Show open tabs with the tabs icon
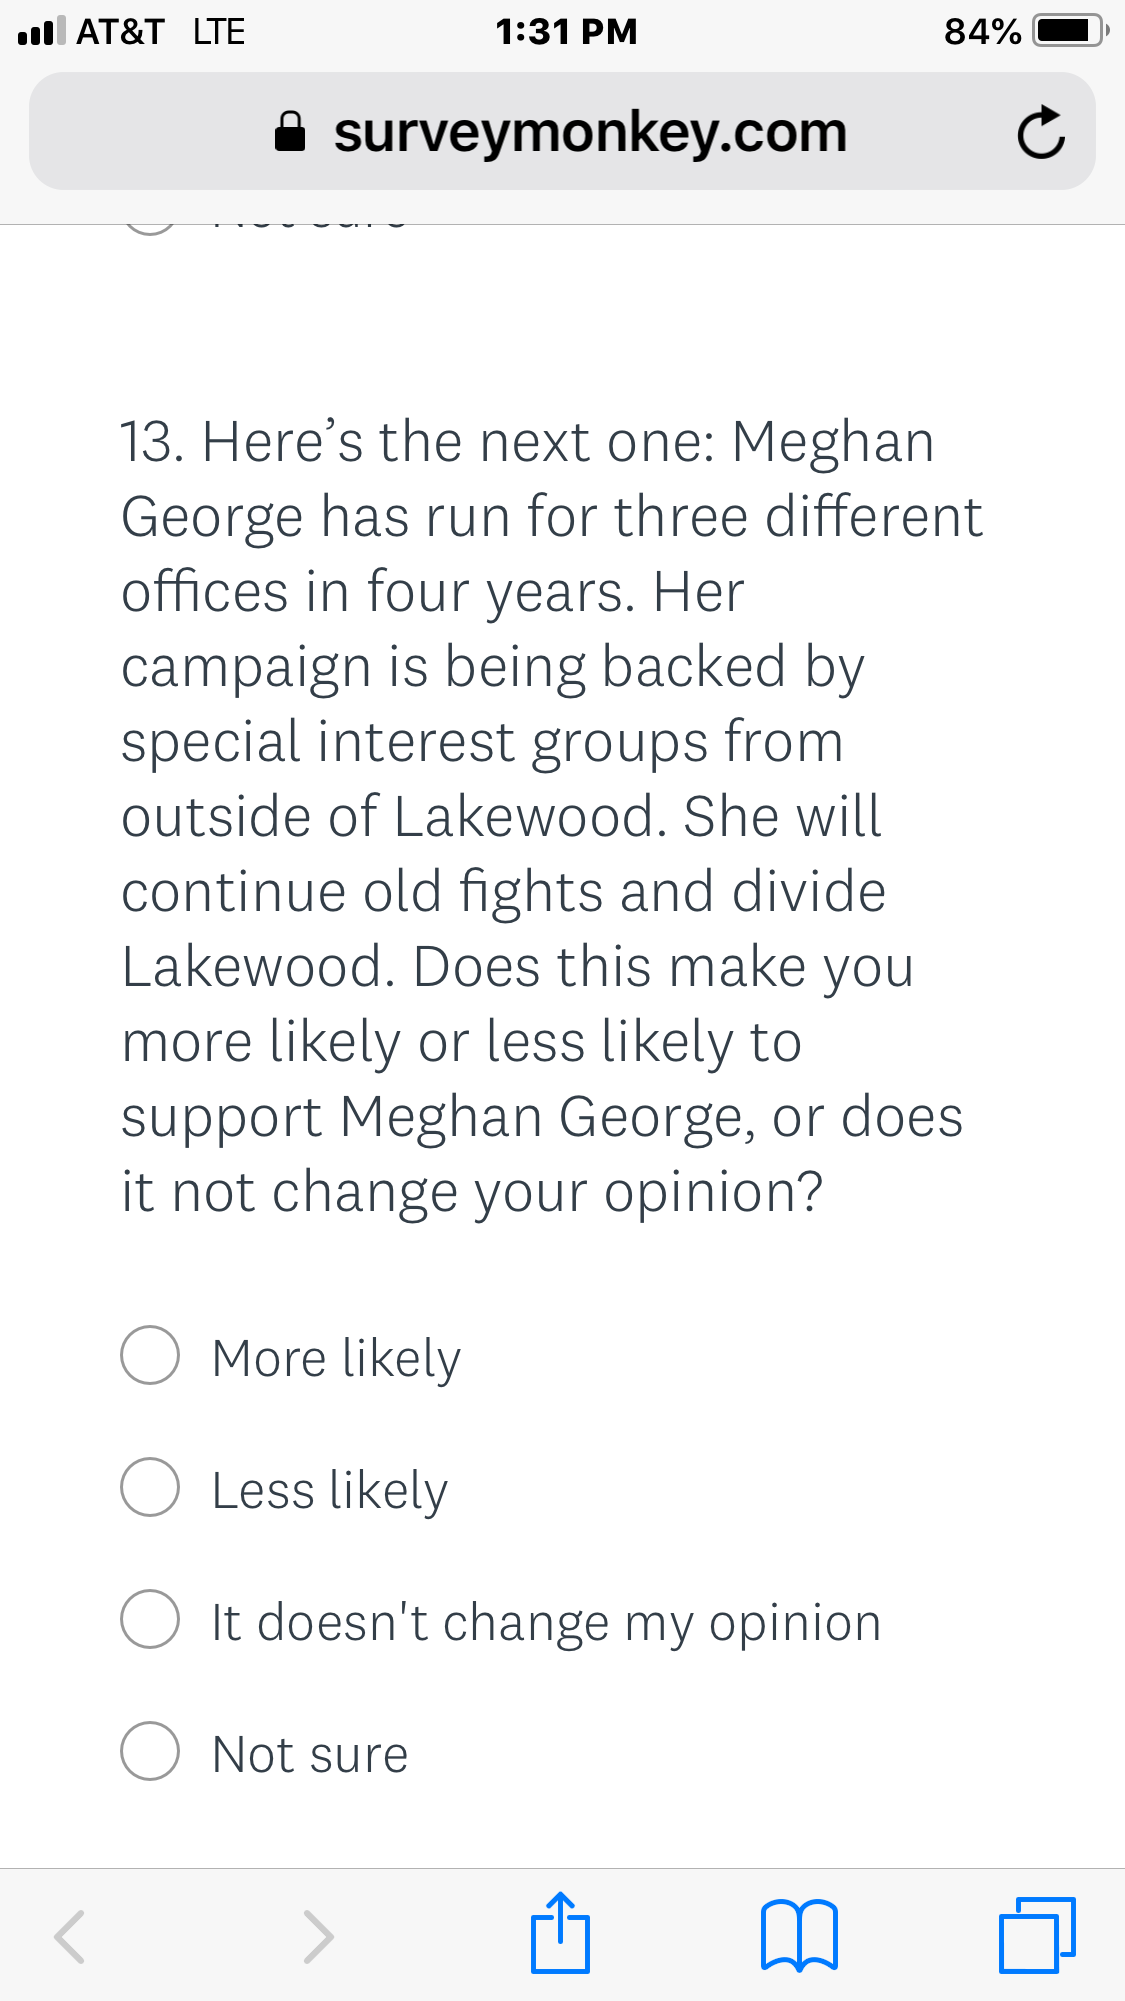The image size is (1125, 2001). tap(1037, 1934)
